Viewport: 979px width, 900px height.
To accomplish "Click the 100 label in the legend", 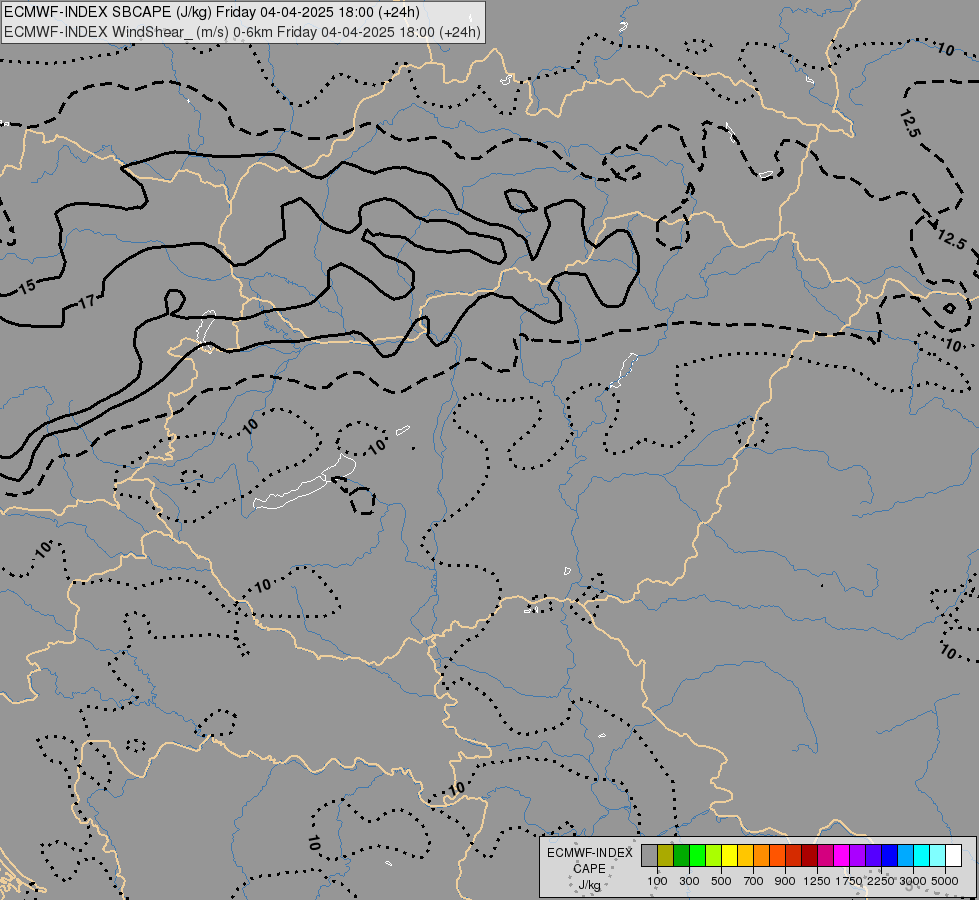I will (657, 881).
